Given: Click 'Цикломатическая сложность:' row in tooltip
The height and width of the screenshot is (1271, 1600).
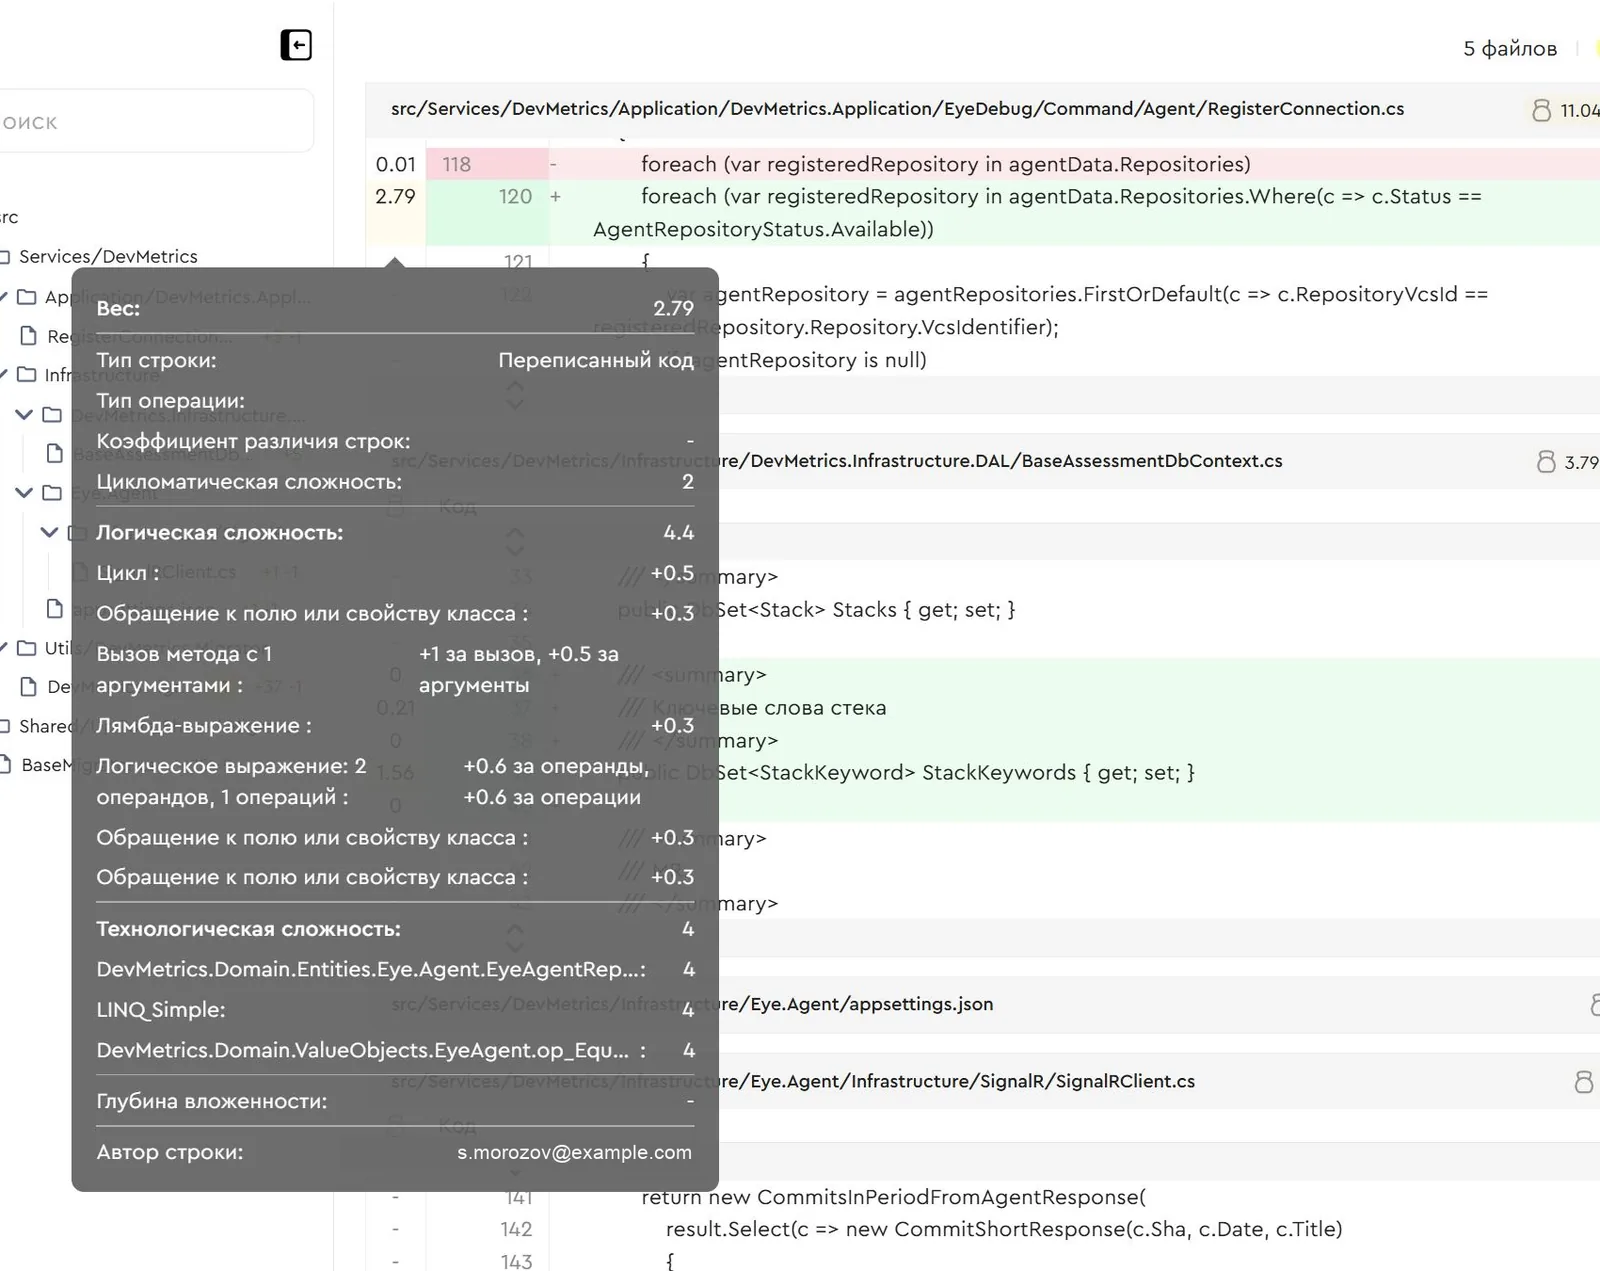Looking at the screenshot, I should click(395, 482).
